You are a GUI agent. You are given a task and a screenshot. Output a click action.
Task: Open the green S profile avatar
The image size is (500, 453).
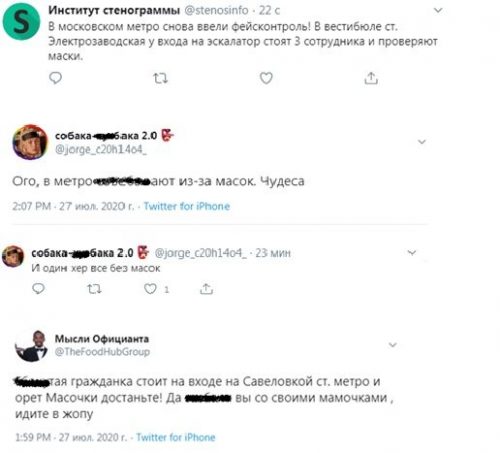(x=22, y=22)
